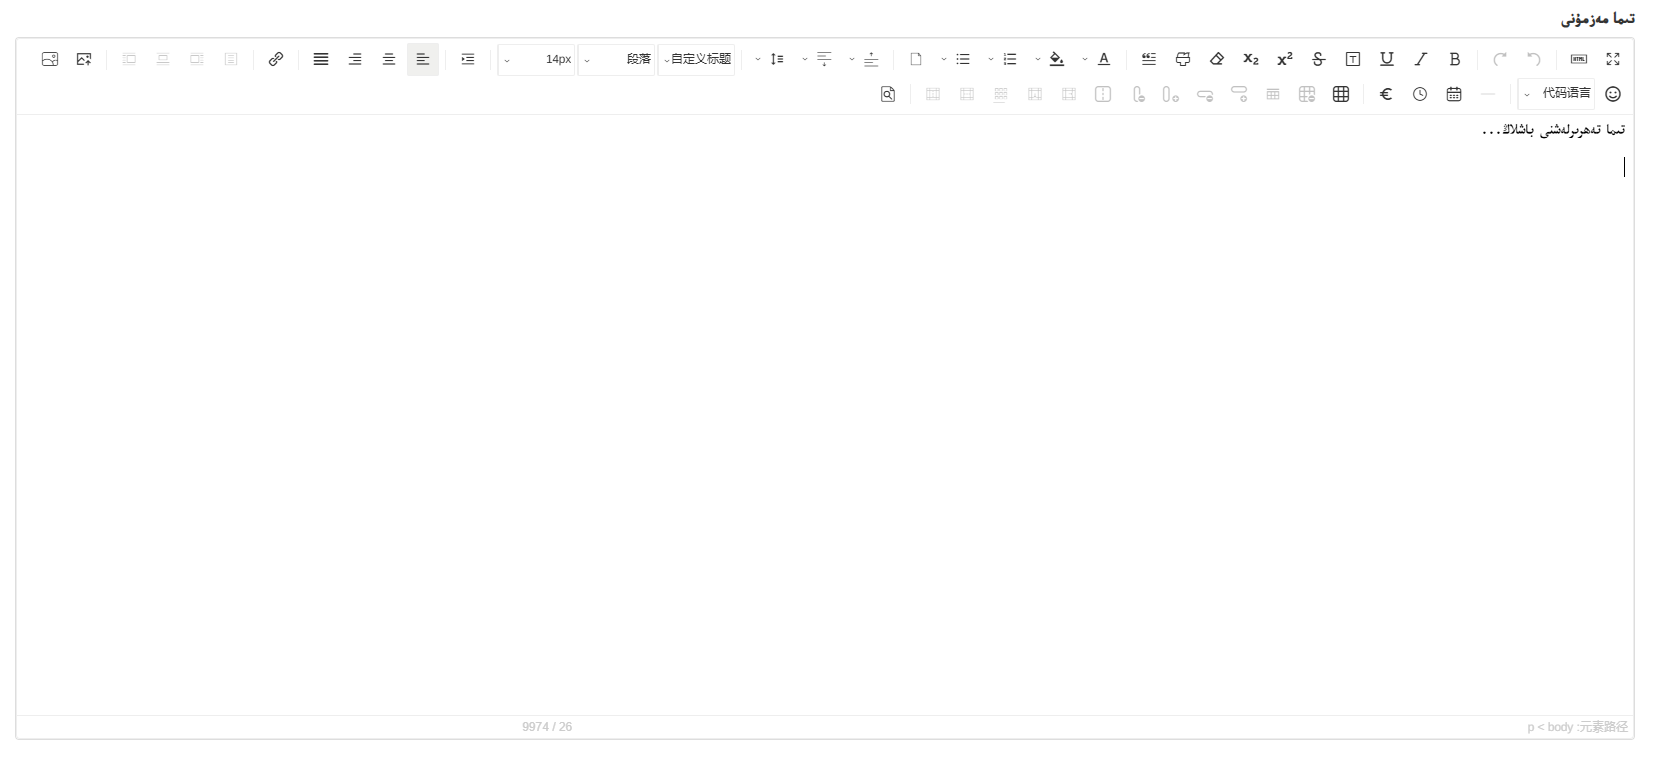Screen dimensions: 1653x758
Task: Open the 代码语言 code language dropdown
Action: (1556, 94)
